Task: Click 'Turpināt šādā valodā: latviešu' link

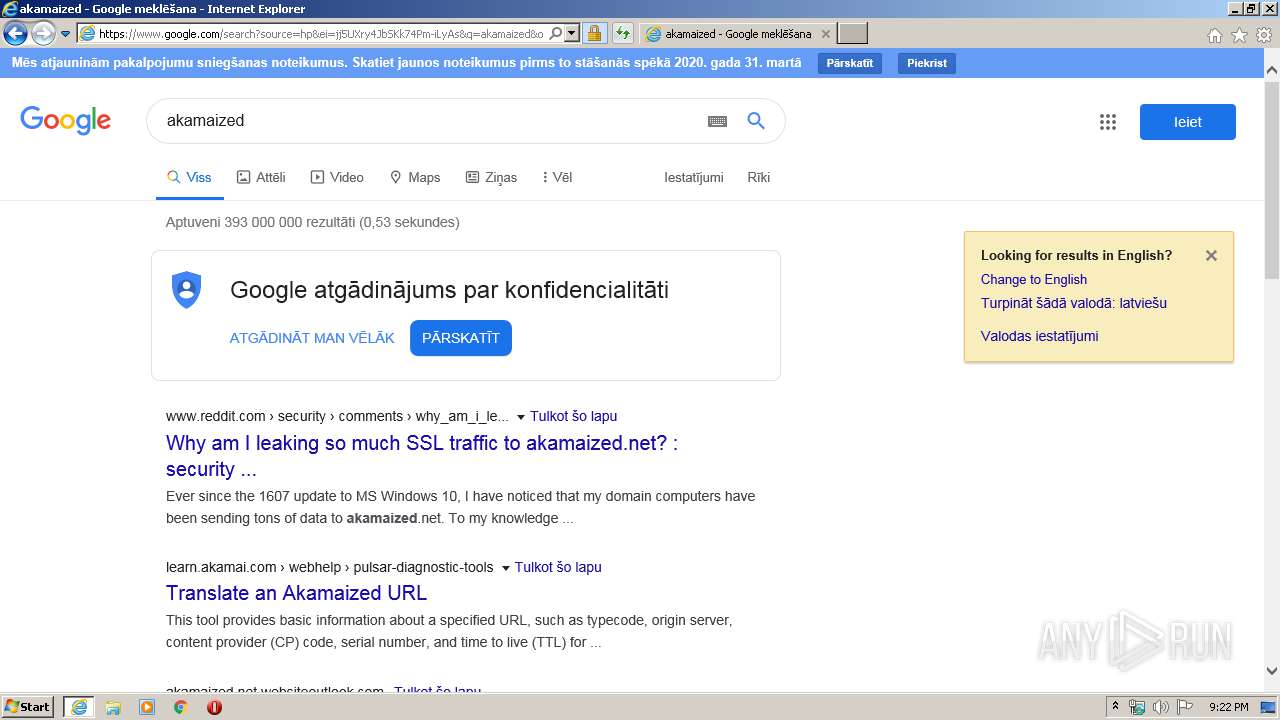Action: click(x=1074, y=303)
